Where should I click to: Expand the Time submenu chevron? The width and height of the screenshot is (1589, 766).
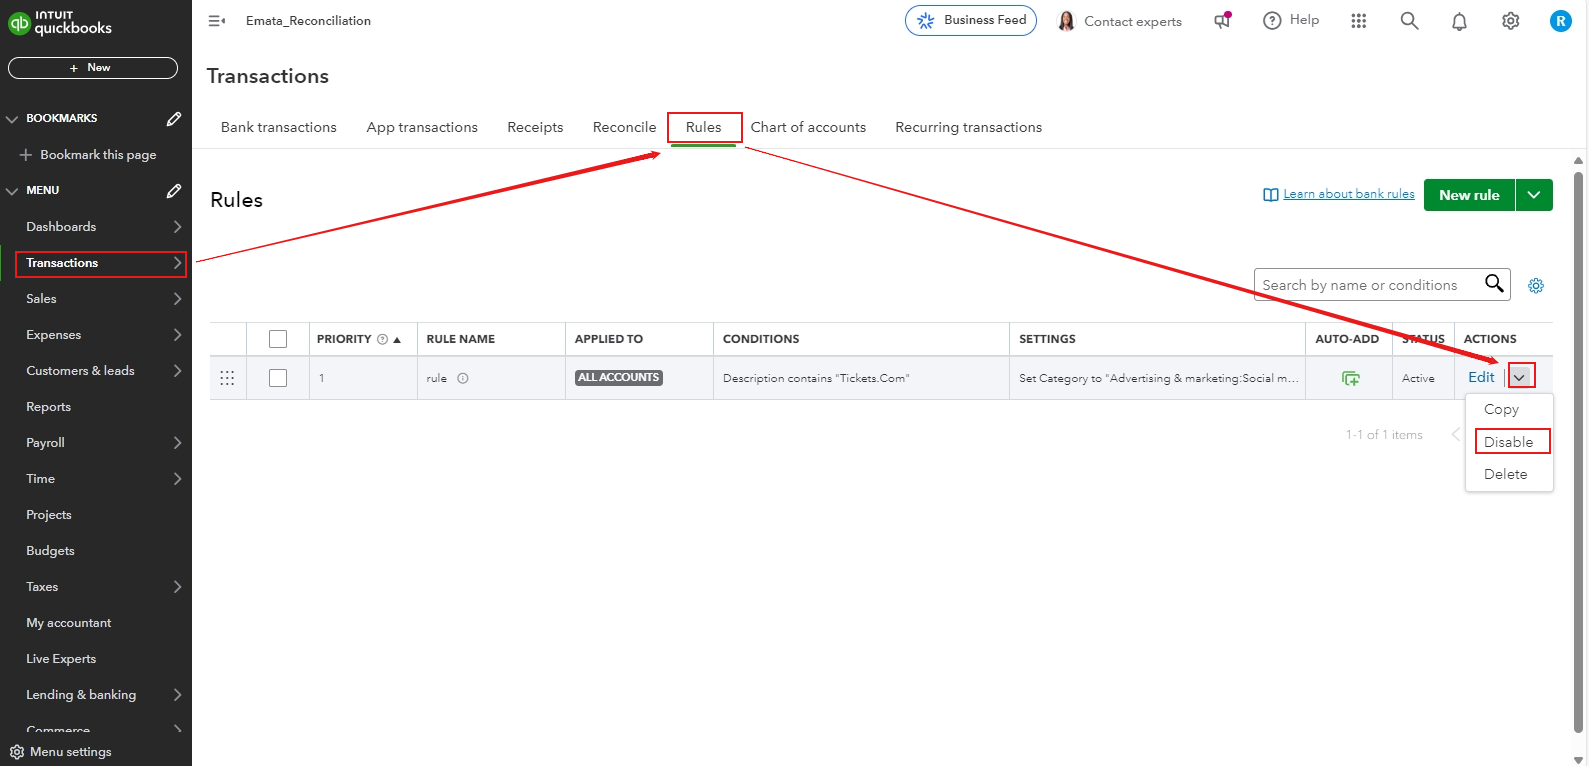coord(177,479)
